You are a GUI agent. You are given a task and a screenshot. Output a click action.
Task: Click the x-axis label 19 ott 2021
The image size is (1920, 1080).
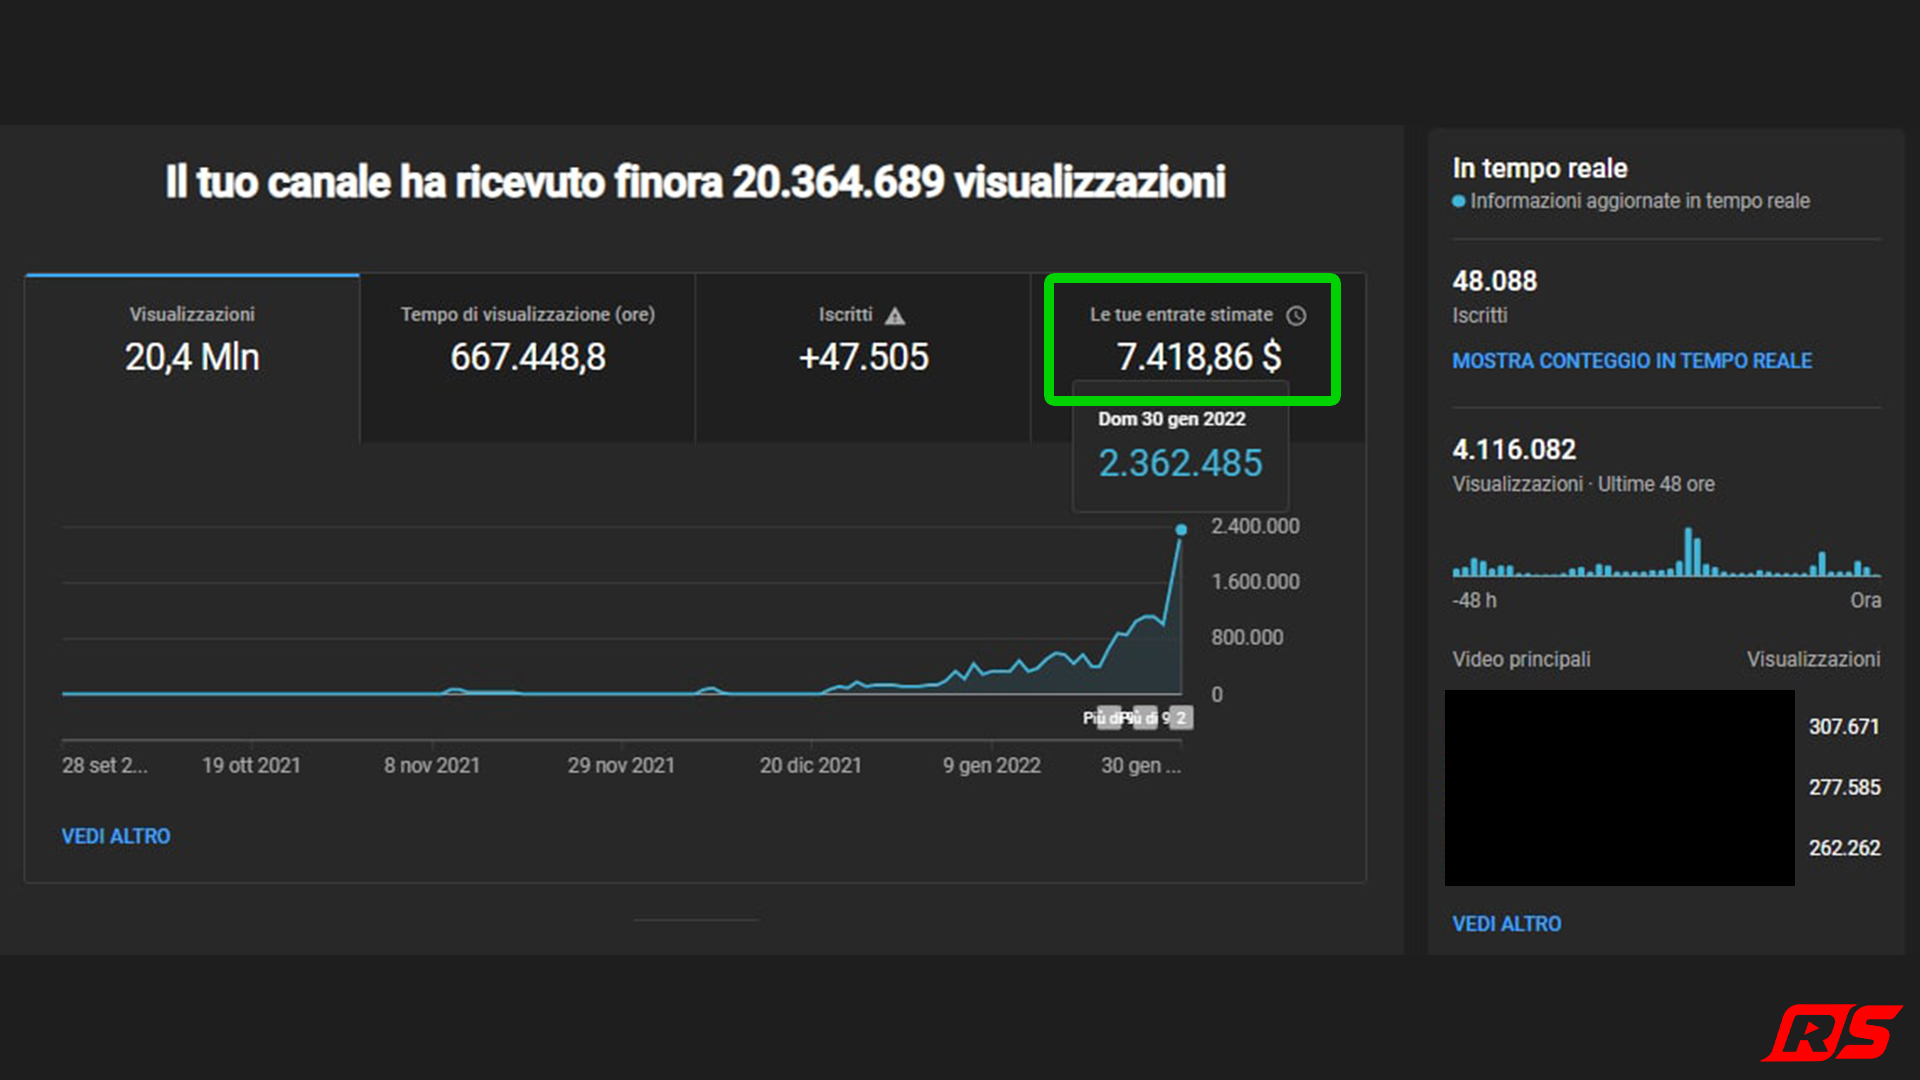251,766
